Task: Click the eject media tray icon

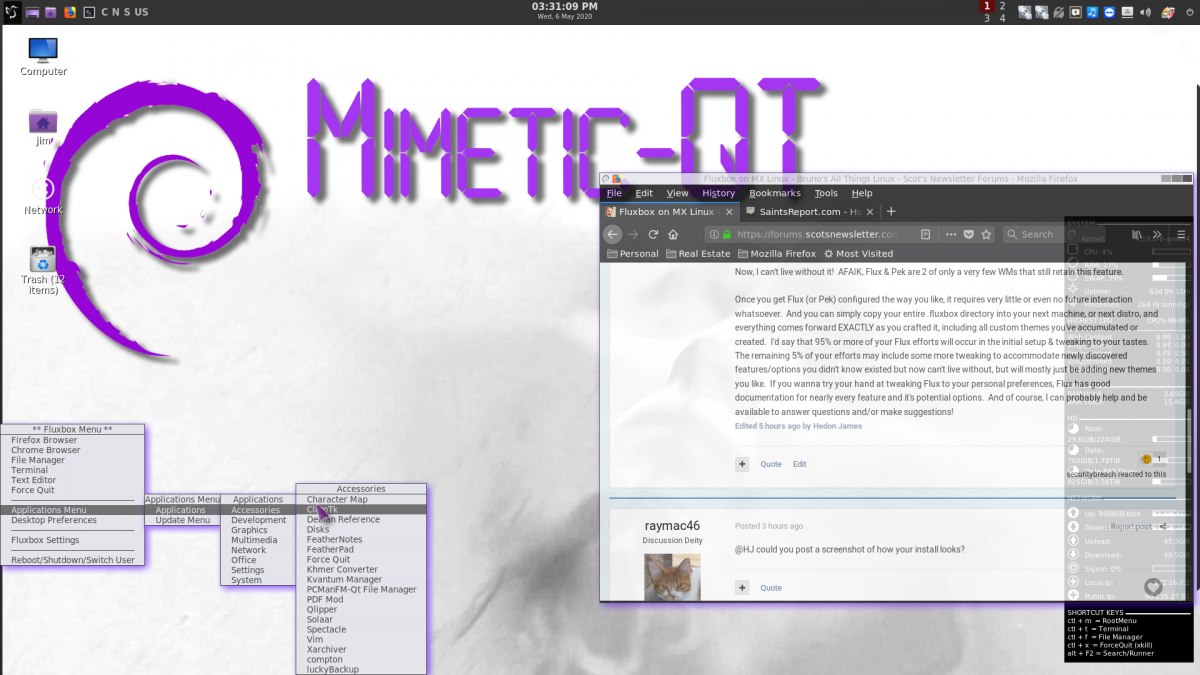Action: 1127,12
